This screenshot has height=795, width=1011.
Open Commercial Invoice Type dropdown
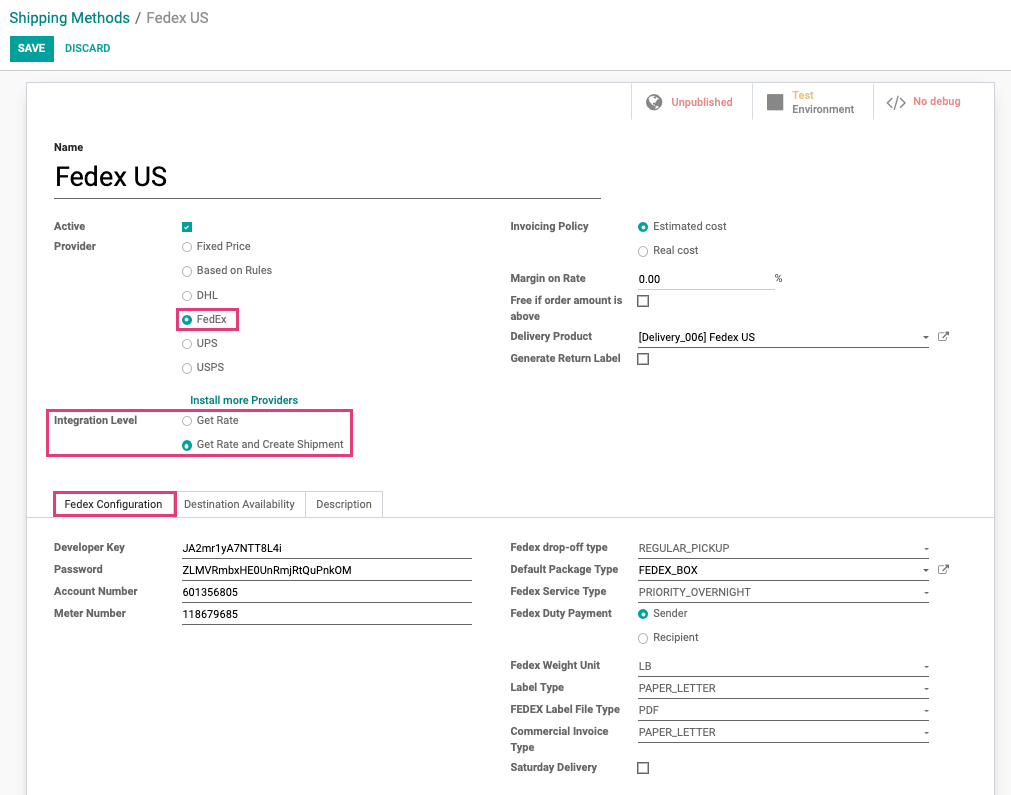tap(783, 732)
